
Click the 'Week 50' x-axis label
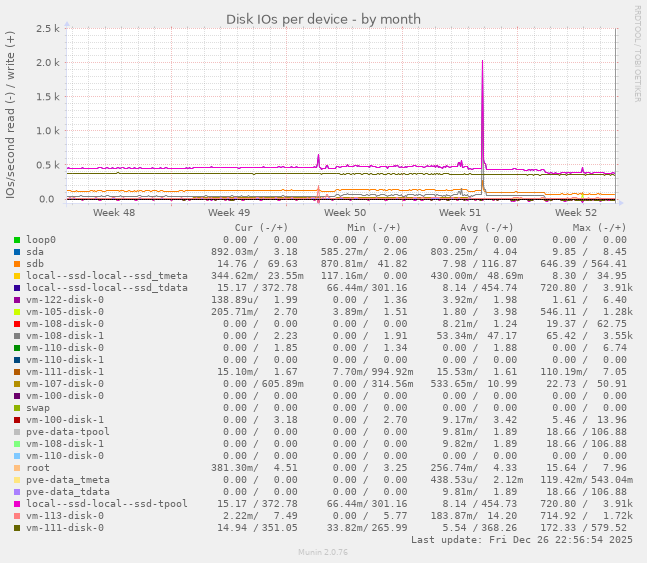345,213
